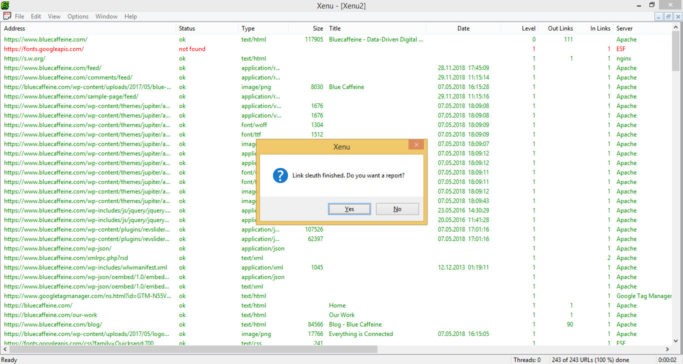Click the blue question mark dialog icon
Screen dimensions: 683x364
coord(280,175)
